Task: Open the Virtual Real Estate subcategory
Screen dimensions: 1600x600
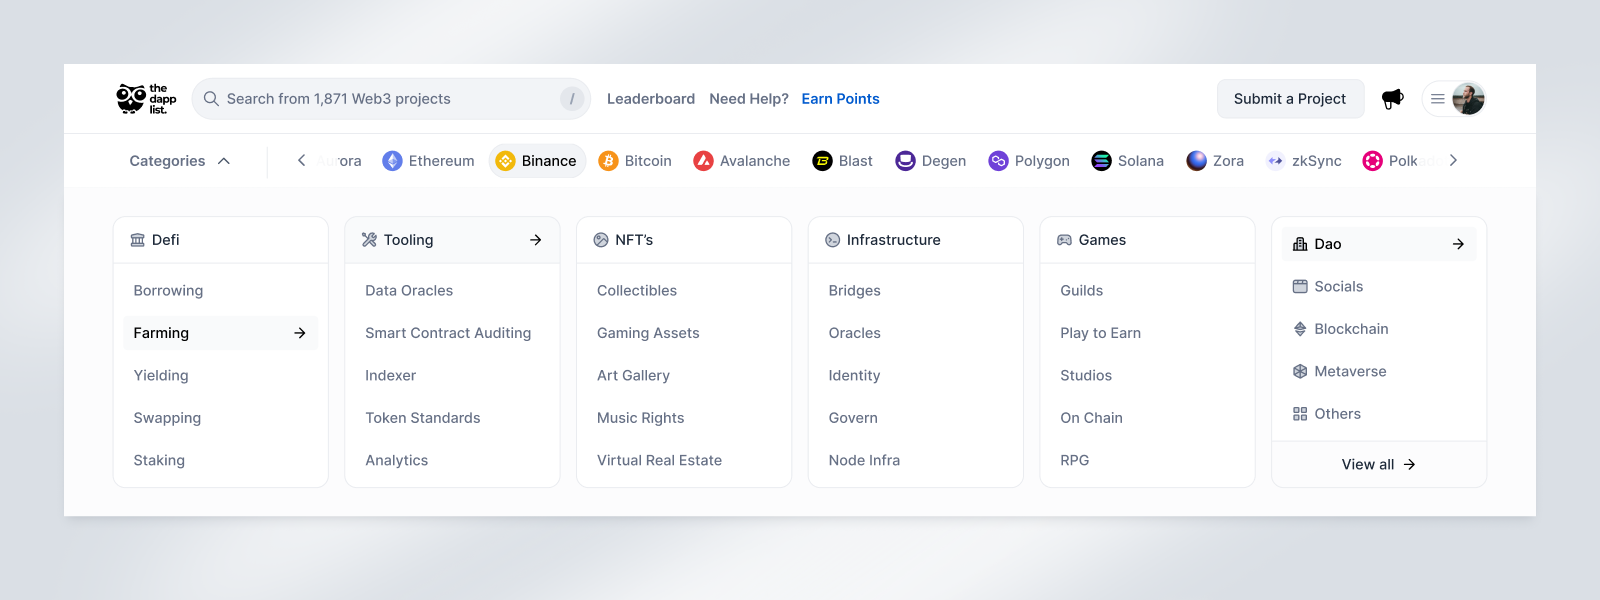Action: click(659, 461)
